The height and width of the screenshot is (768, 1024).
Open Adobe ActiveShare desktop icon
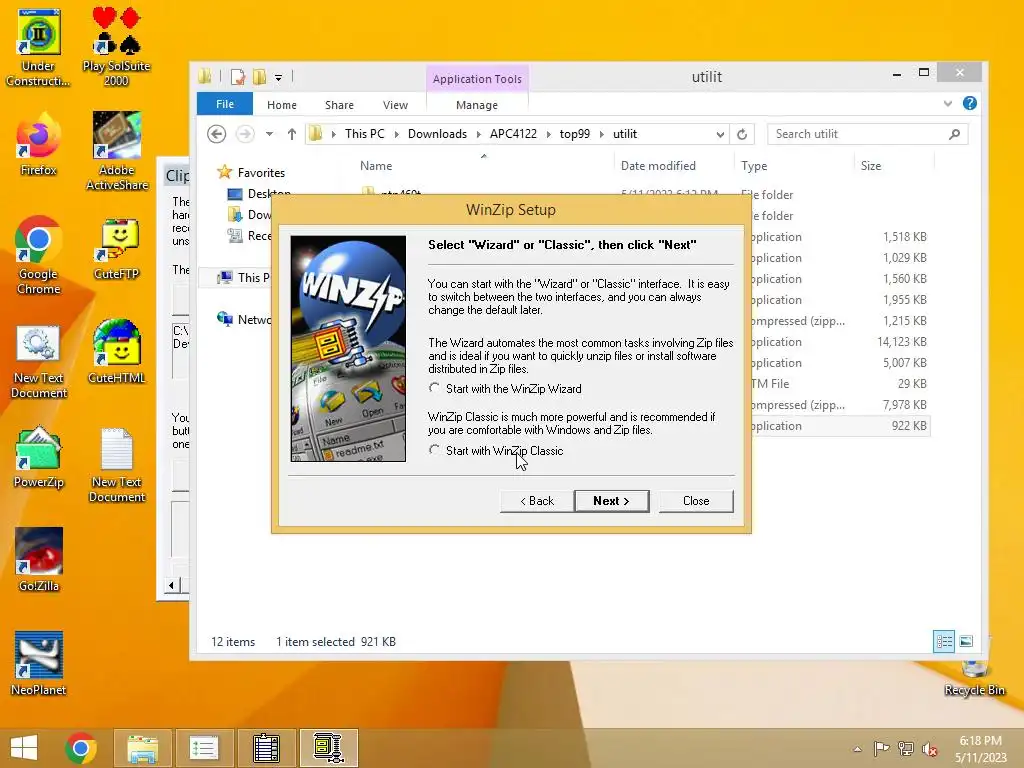[x=117, y=152]
